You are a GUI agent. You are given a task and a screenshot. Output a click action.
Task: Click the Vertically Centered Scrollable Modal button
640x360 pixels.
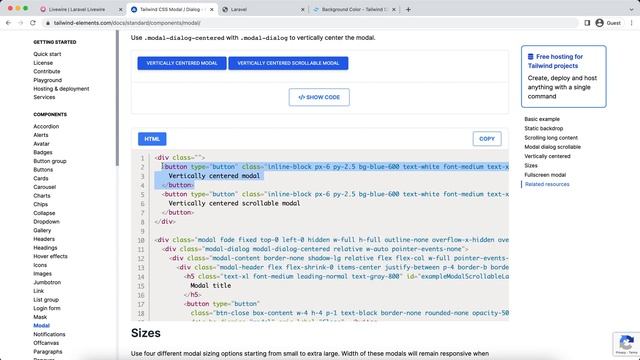pos(288,63)
